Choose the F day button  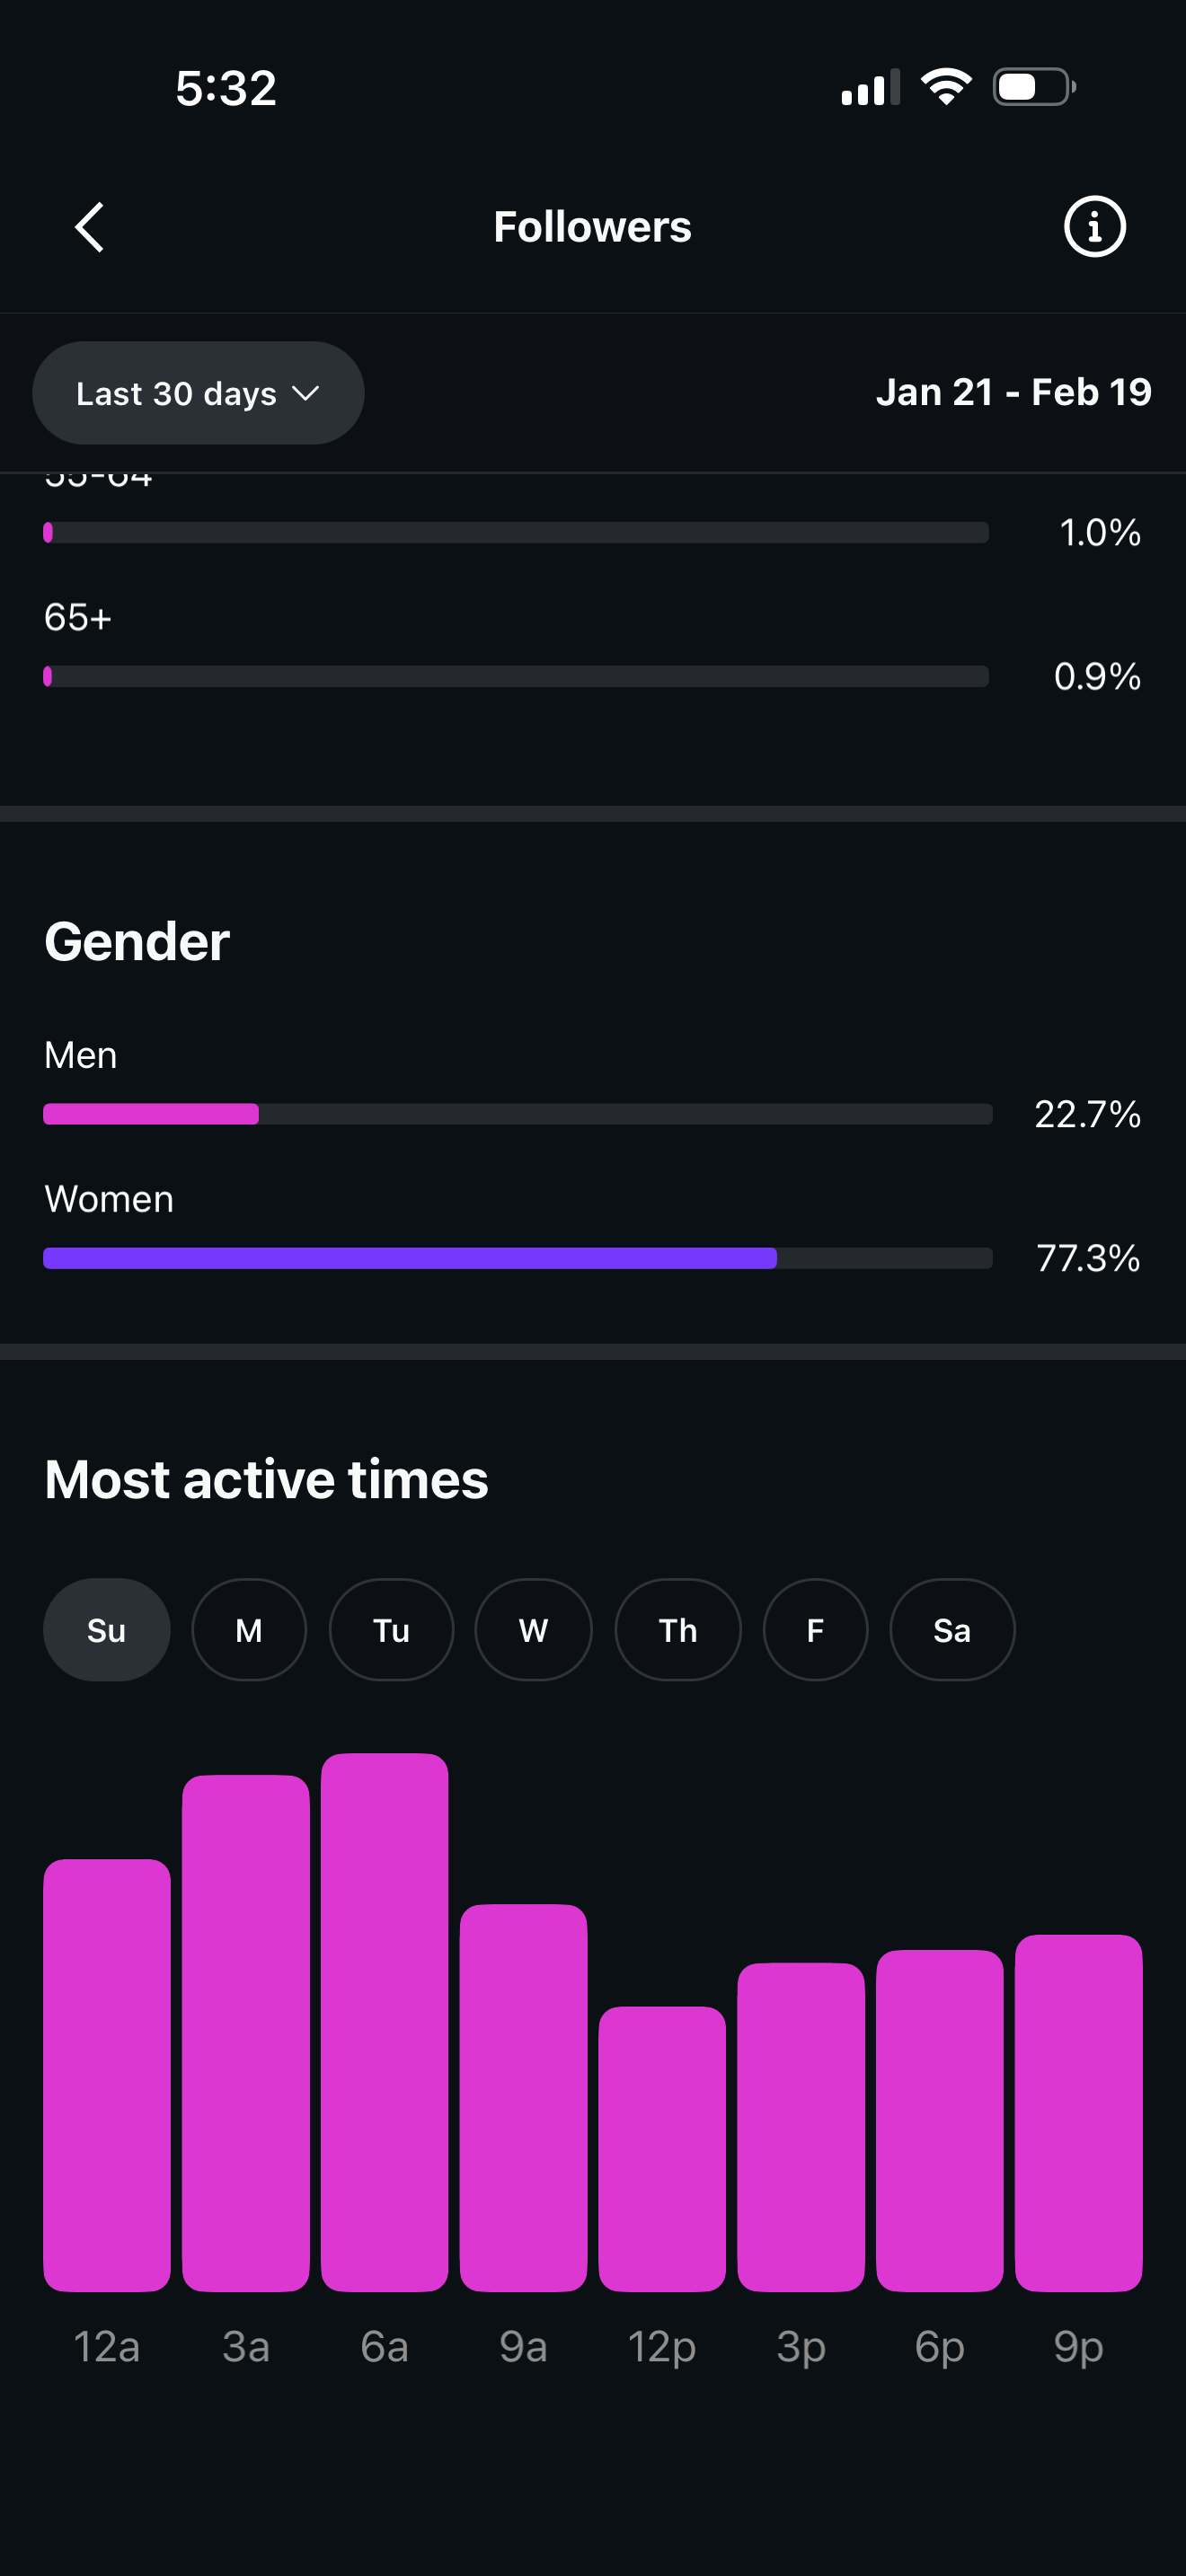815,1630
